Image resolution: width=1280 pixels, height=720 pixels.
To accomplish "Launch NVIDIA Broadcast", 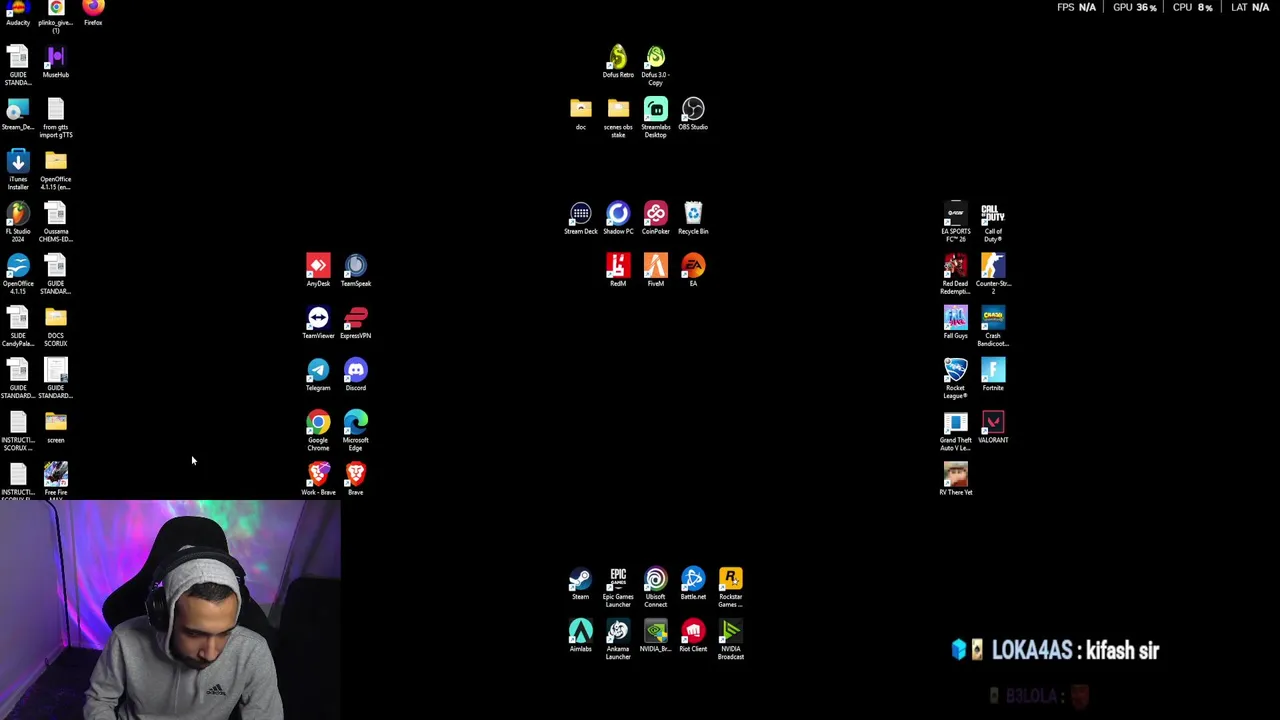I will click(731, 640).
